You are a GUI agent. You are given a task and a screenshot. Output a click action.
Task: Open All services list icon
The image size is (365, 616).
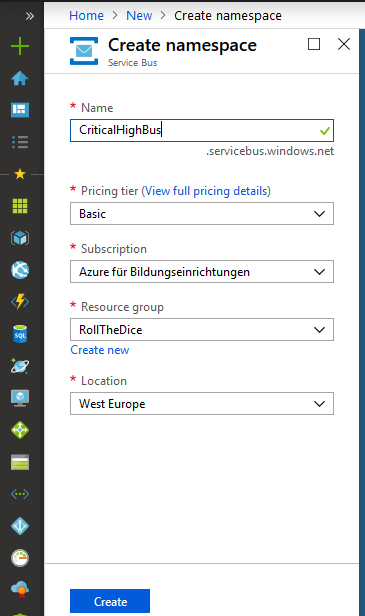coord(20,142)
